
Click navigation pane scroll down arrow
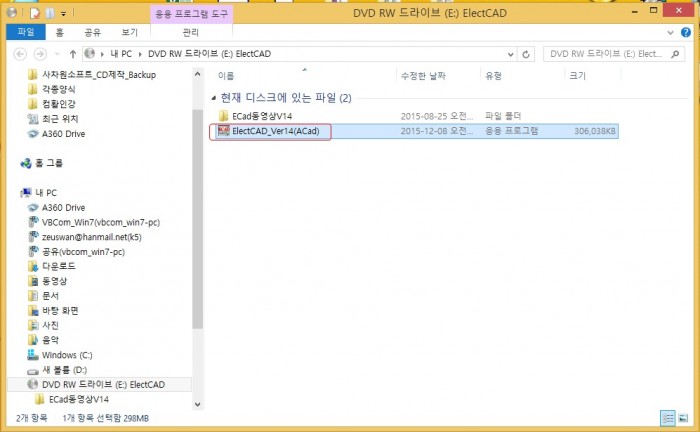(x=197, y=404)
